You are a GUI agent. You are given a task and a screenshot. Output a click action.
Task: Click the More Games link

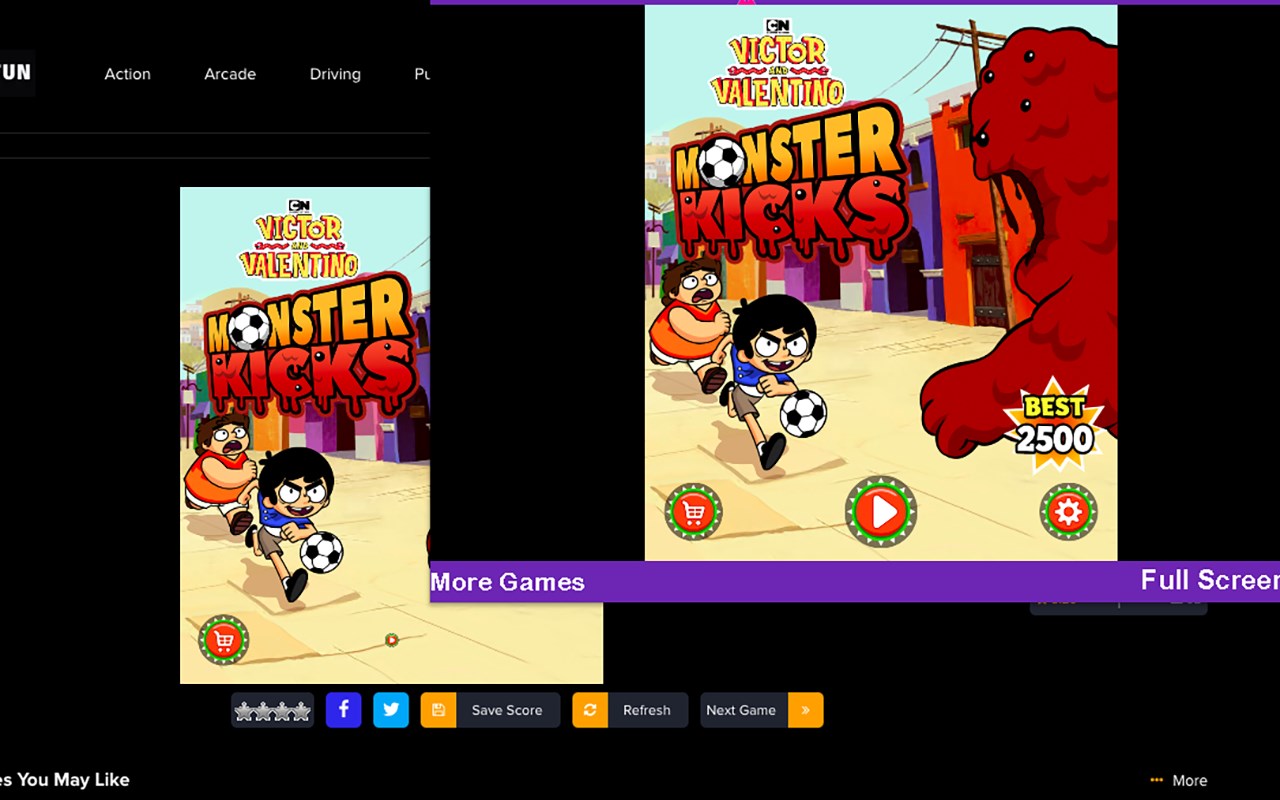click(508, 582)
